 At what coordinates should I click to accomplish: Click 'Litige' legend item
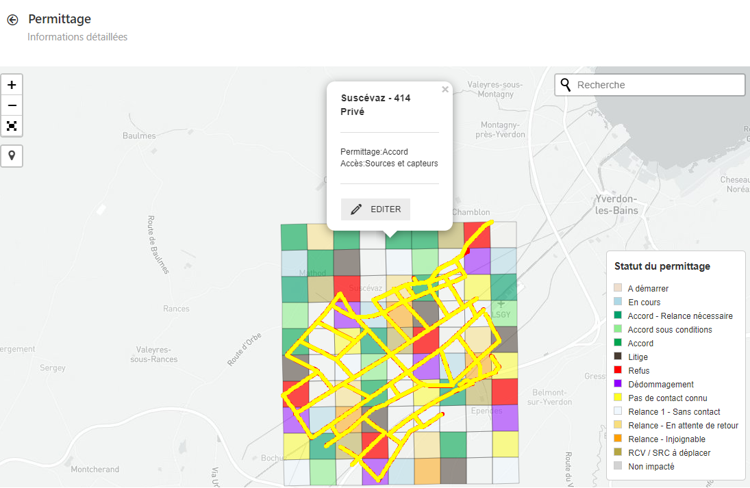coord(639,357)
